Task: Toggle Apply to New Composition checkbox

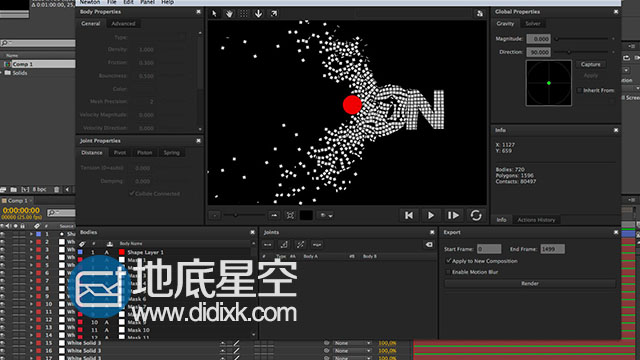Action: coord(448,261)
